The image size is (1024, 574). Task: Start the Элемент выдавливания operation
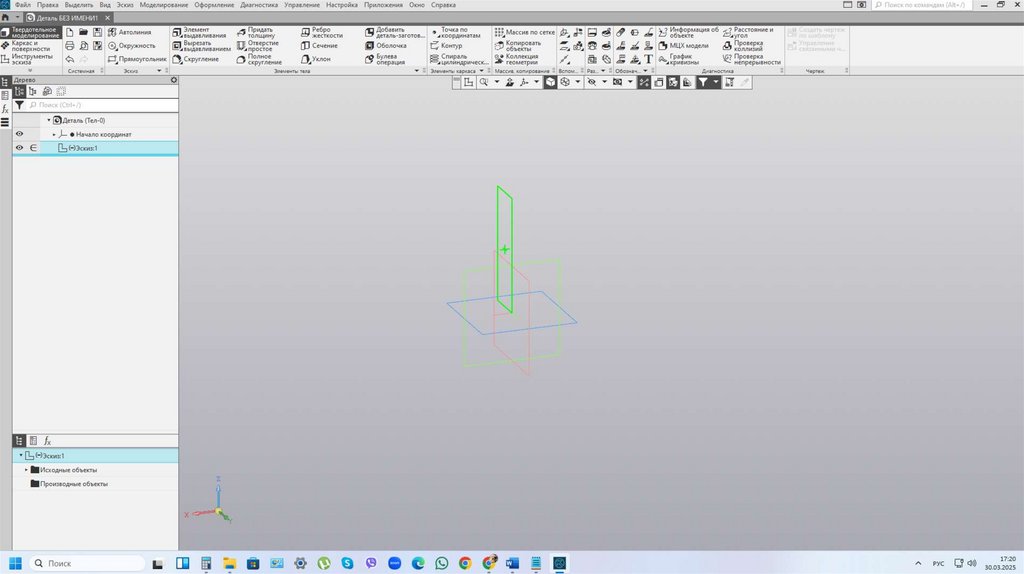pyautogui.click(x=199, y=32)
